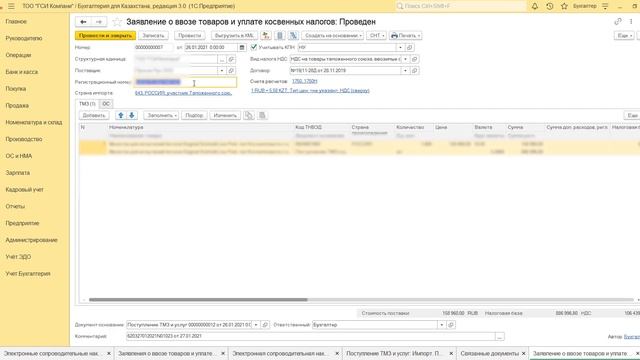The width and height of the screenshot is (640, 360).
Task: Close the Связанные документы tab
Action: 524,353
